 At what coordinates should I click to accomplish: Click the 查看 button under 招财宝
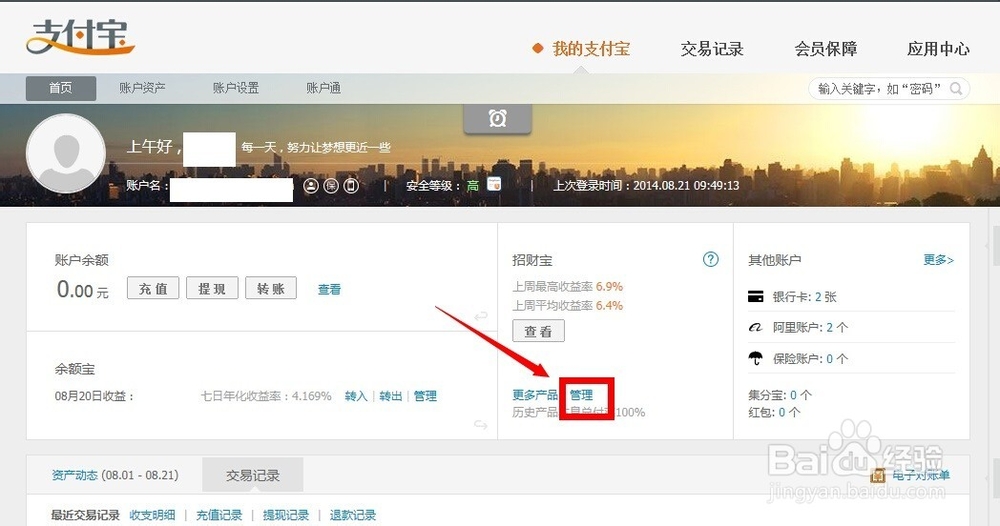click(x=538, y=331)
